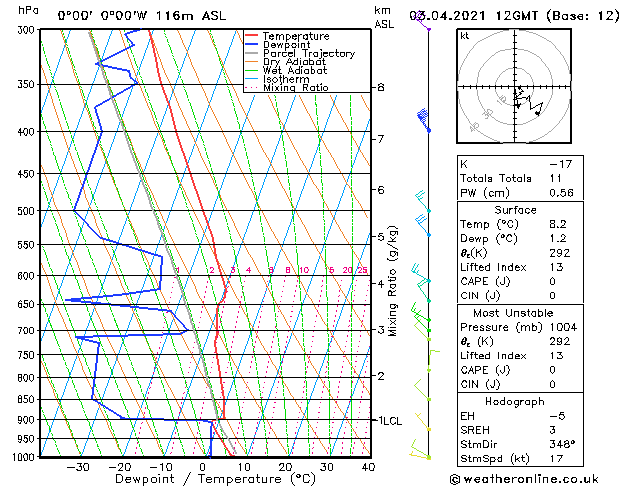The width and height of the screenshot is (629, 486).
Task: Click the purple wind barb at 300 hPa
Action: pyautogui.click(x=422, y=21)
